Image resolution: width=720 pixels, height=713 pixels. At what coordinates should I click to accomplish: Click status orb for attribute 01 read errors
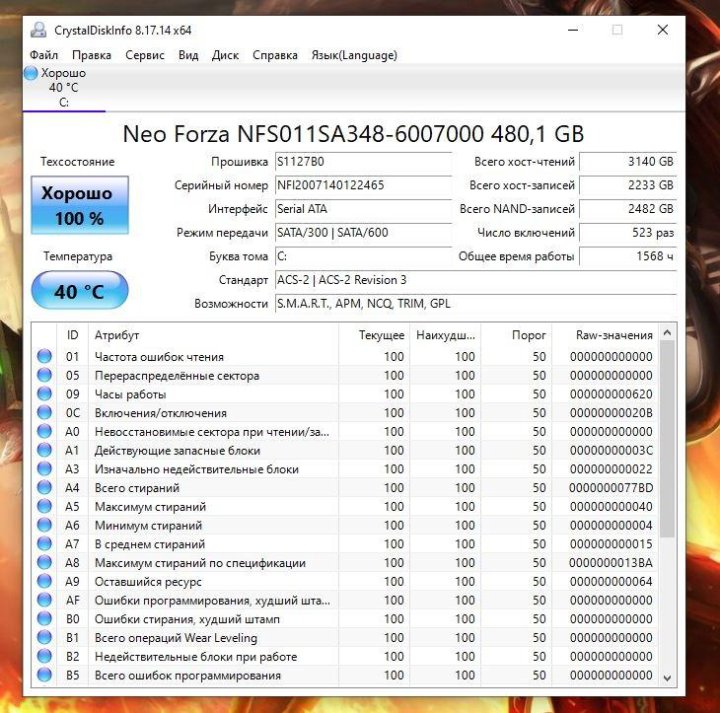pos(44,357)
